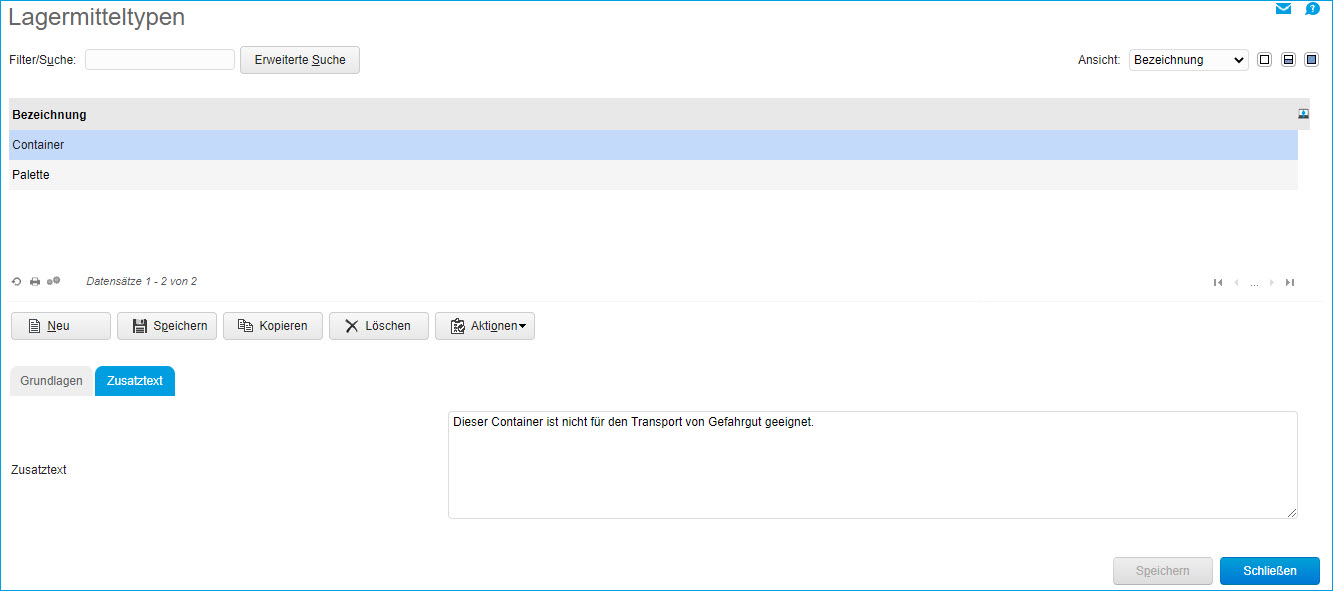Switch to the Grundlagen tab
This screenshot has height=591, width=1333.
(51, 381)
